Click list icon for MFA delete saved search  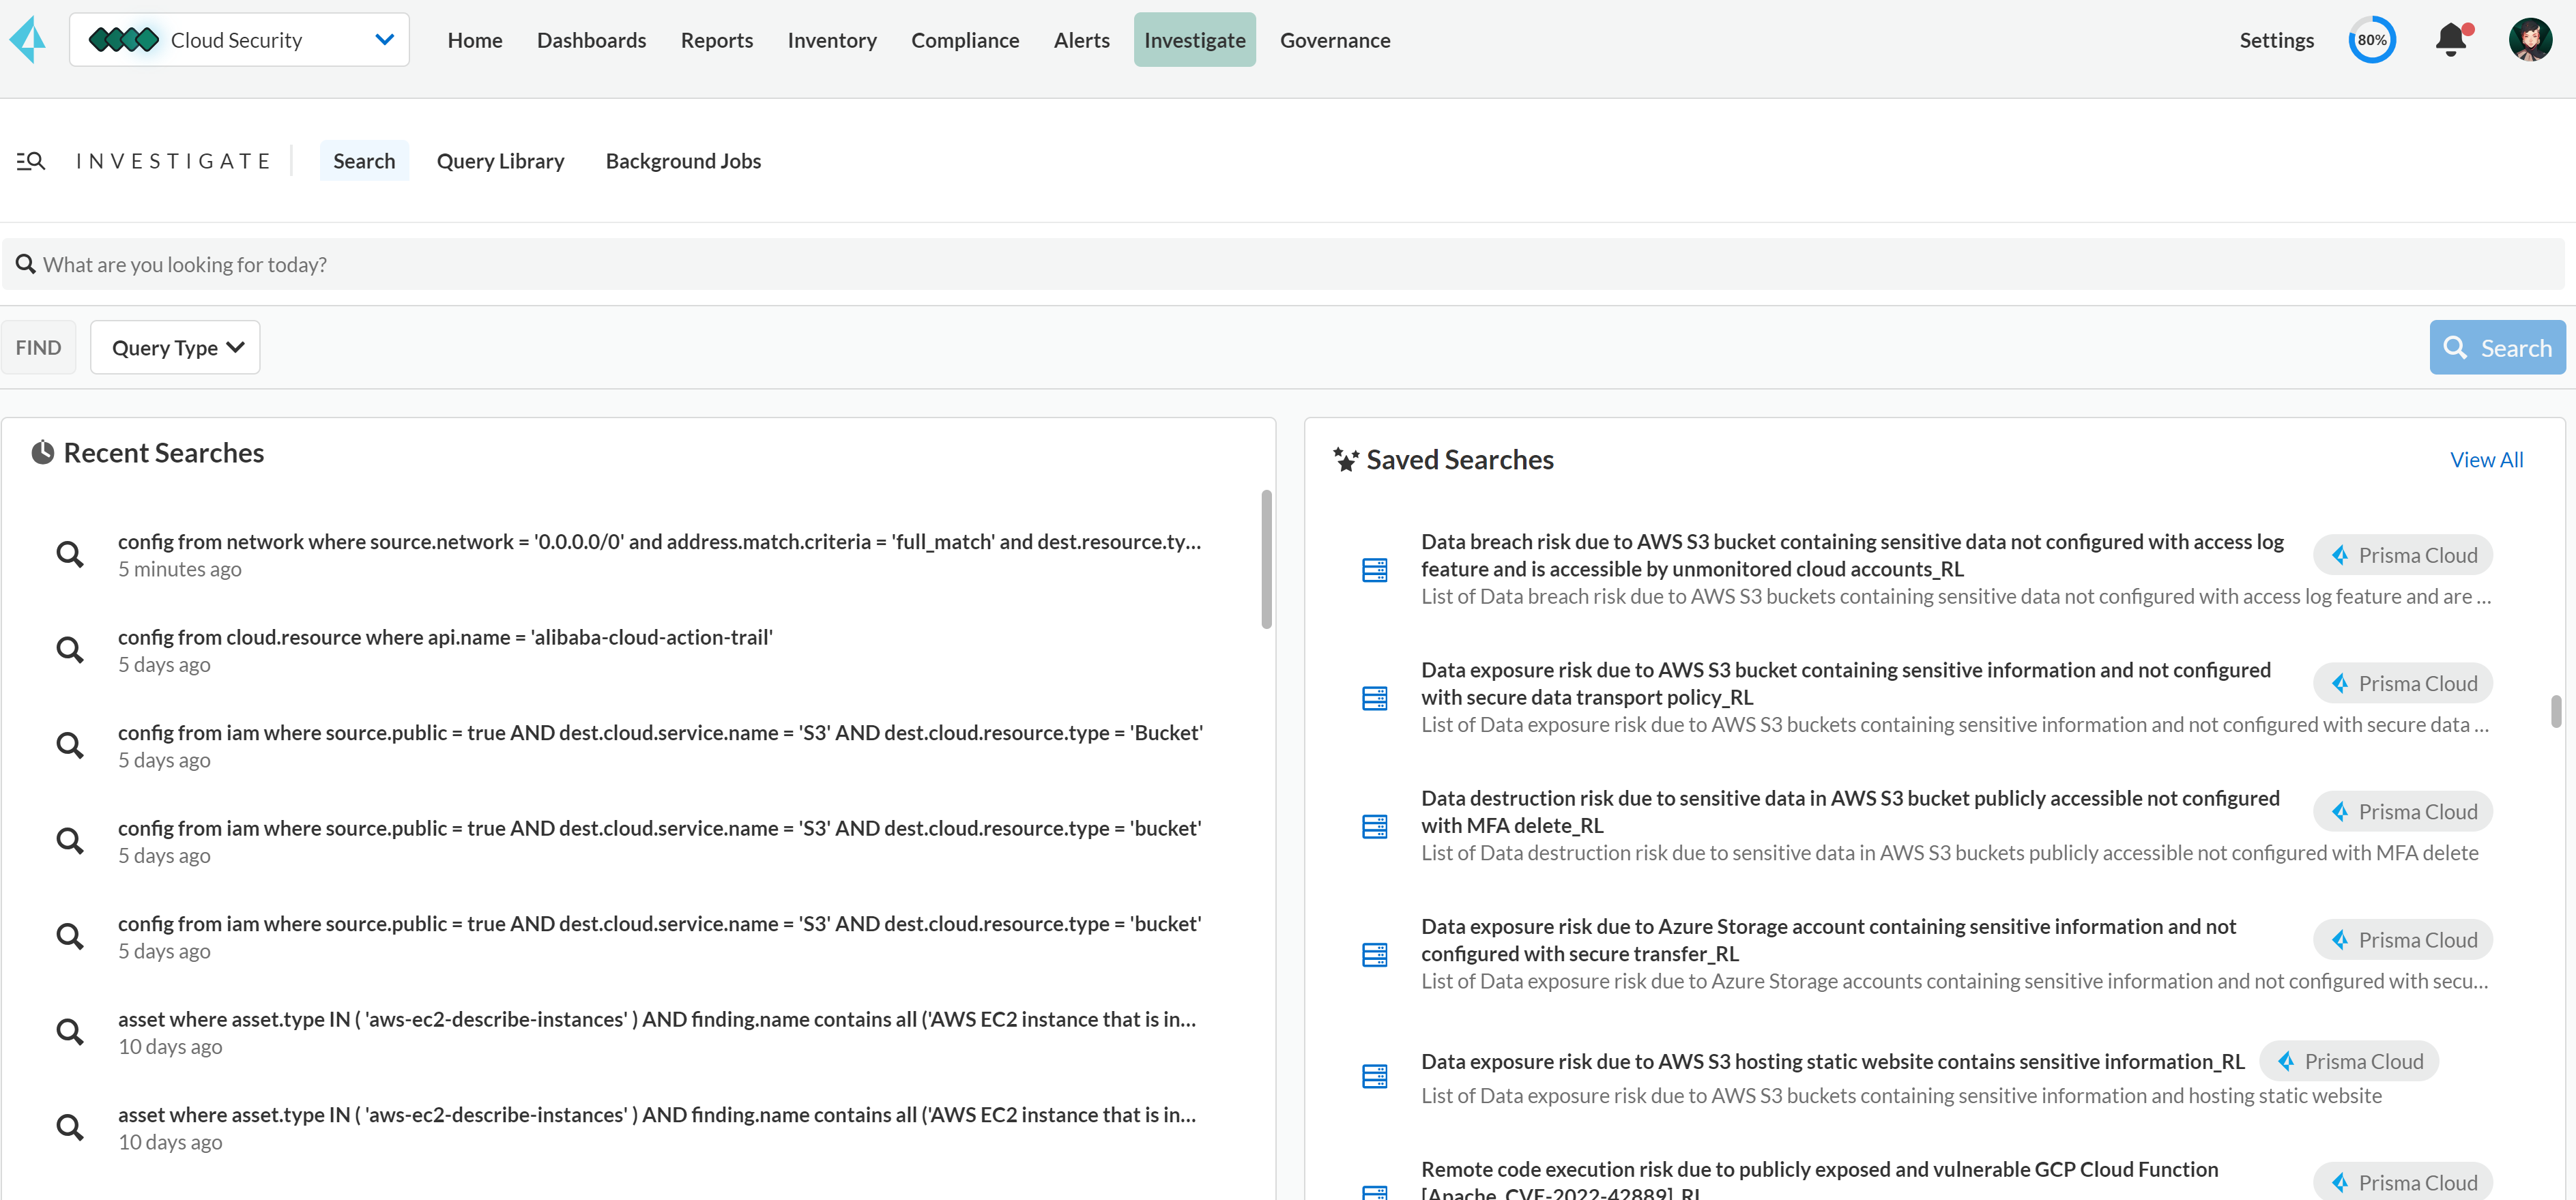click(x=1375, y=826)
